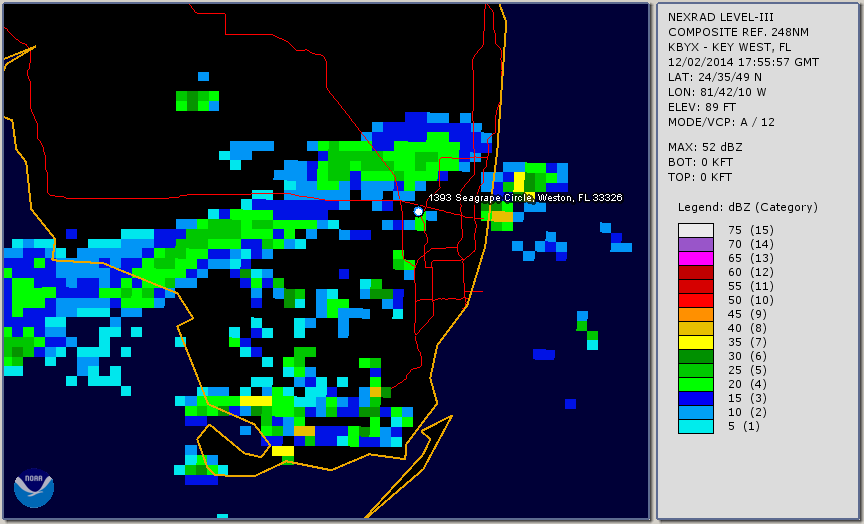Click the LON: 81/42/10 W line
Image resolution: width=864 pixels, height=524 pixels.
(717, 92)
